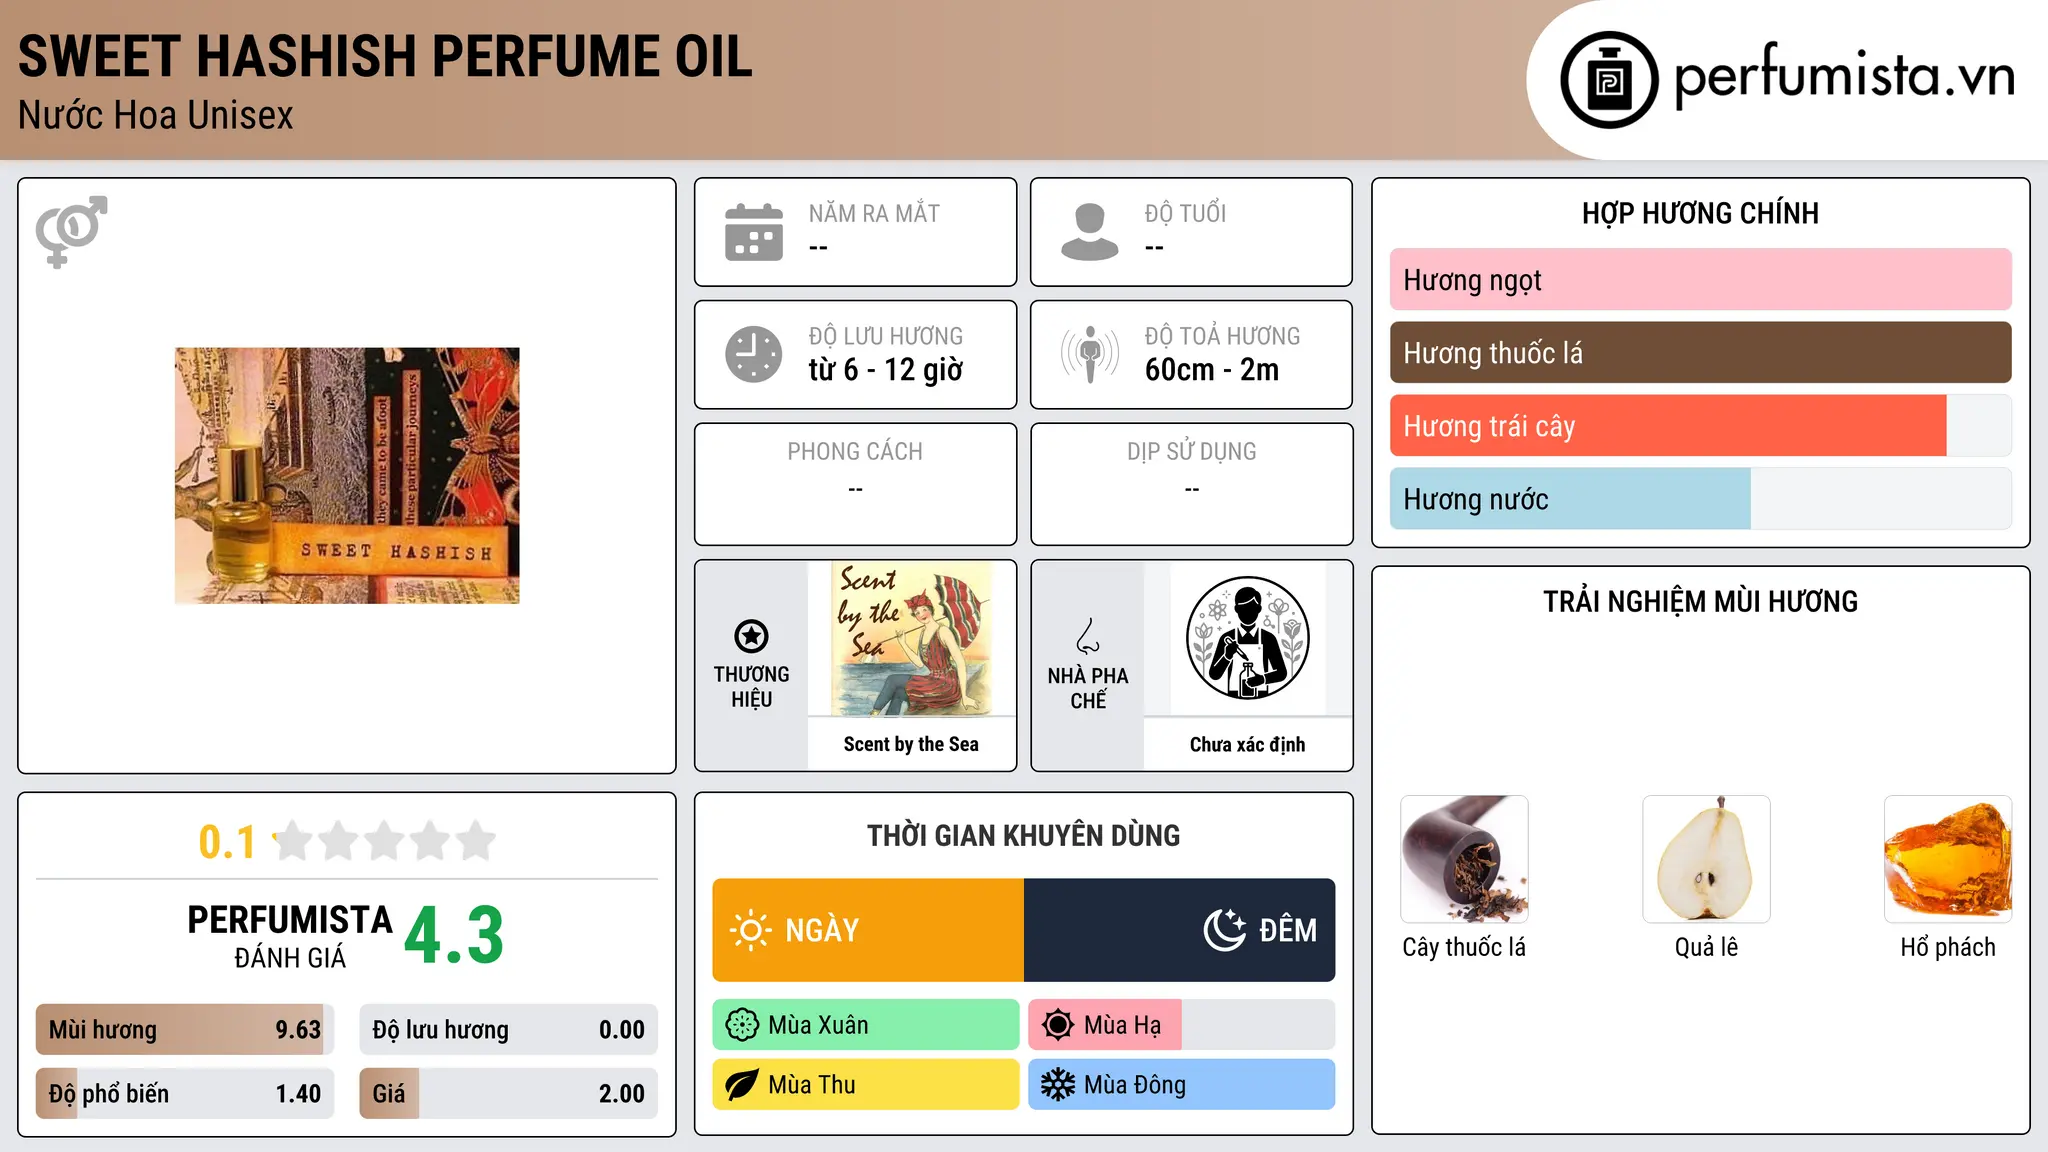Click the perfumer illustration image
The height and width of the screenshot is (1152, 2048).
(1247, 638)
